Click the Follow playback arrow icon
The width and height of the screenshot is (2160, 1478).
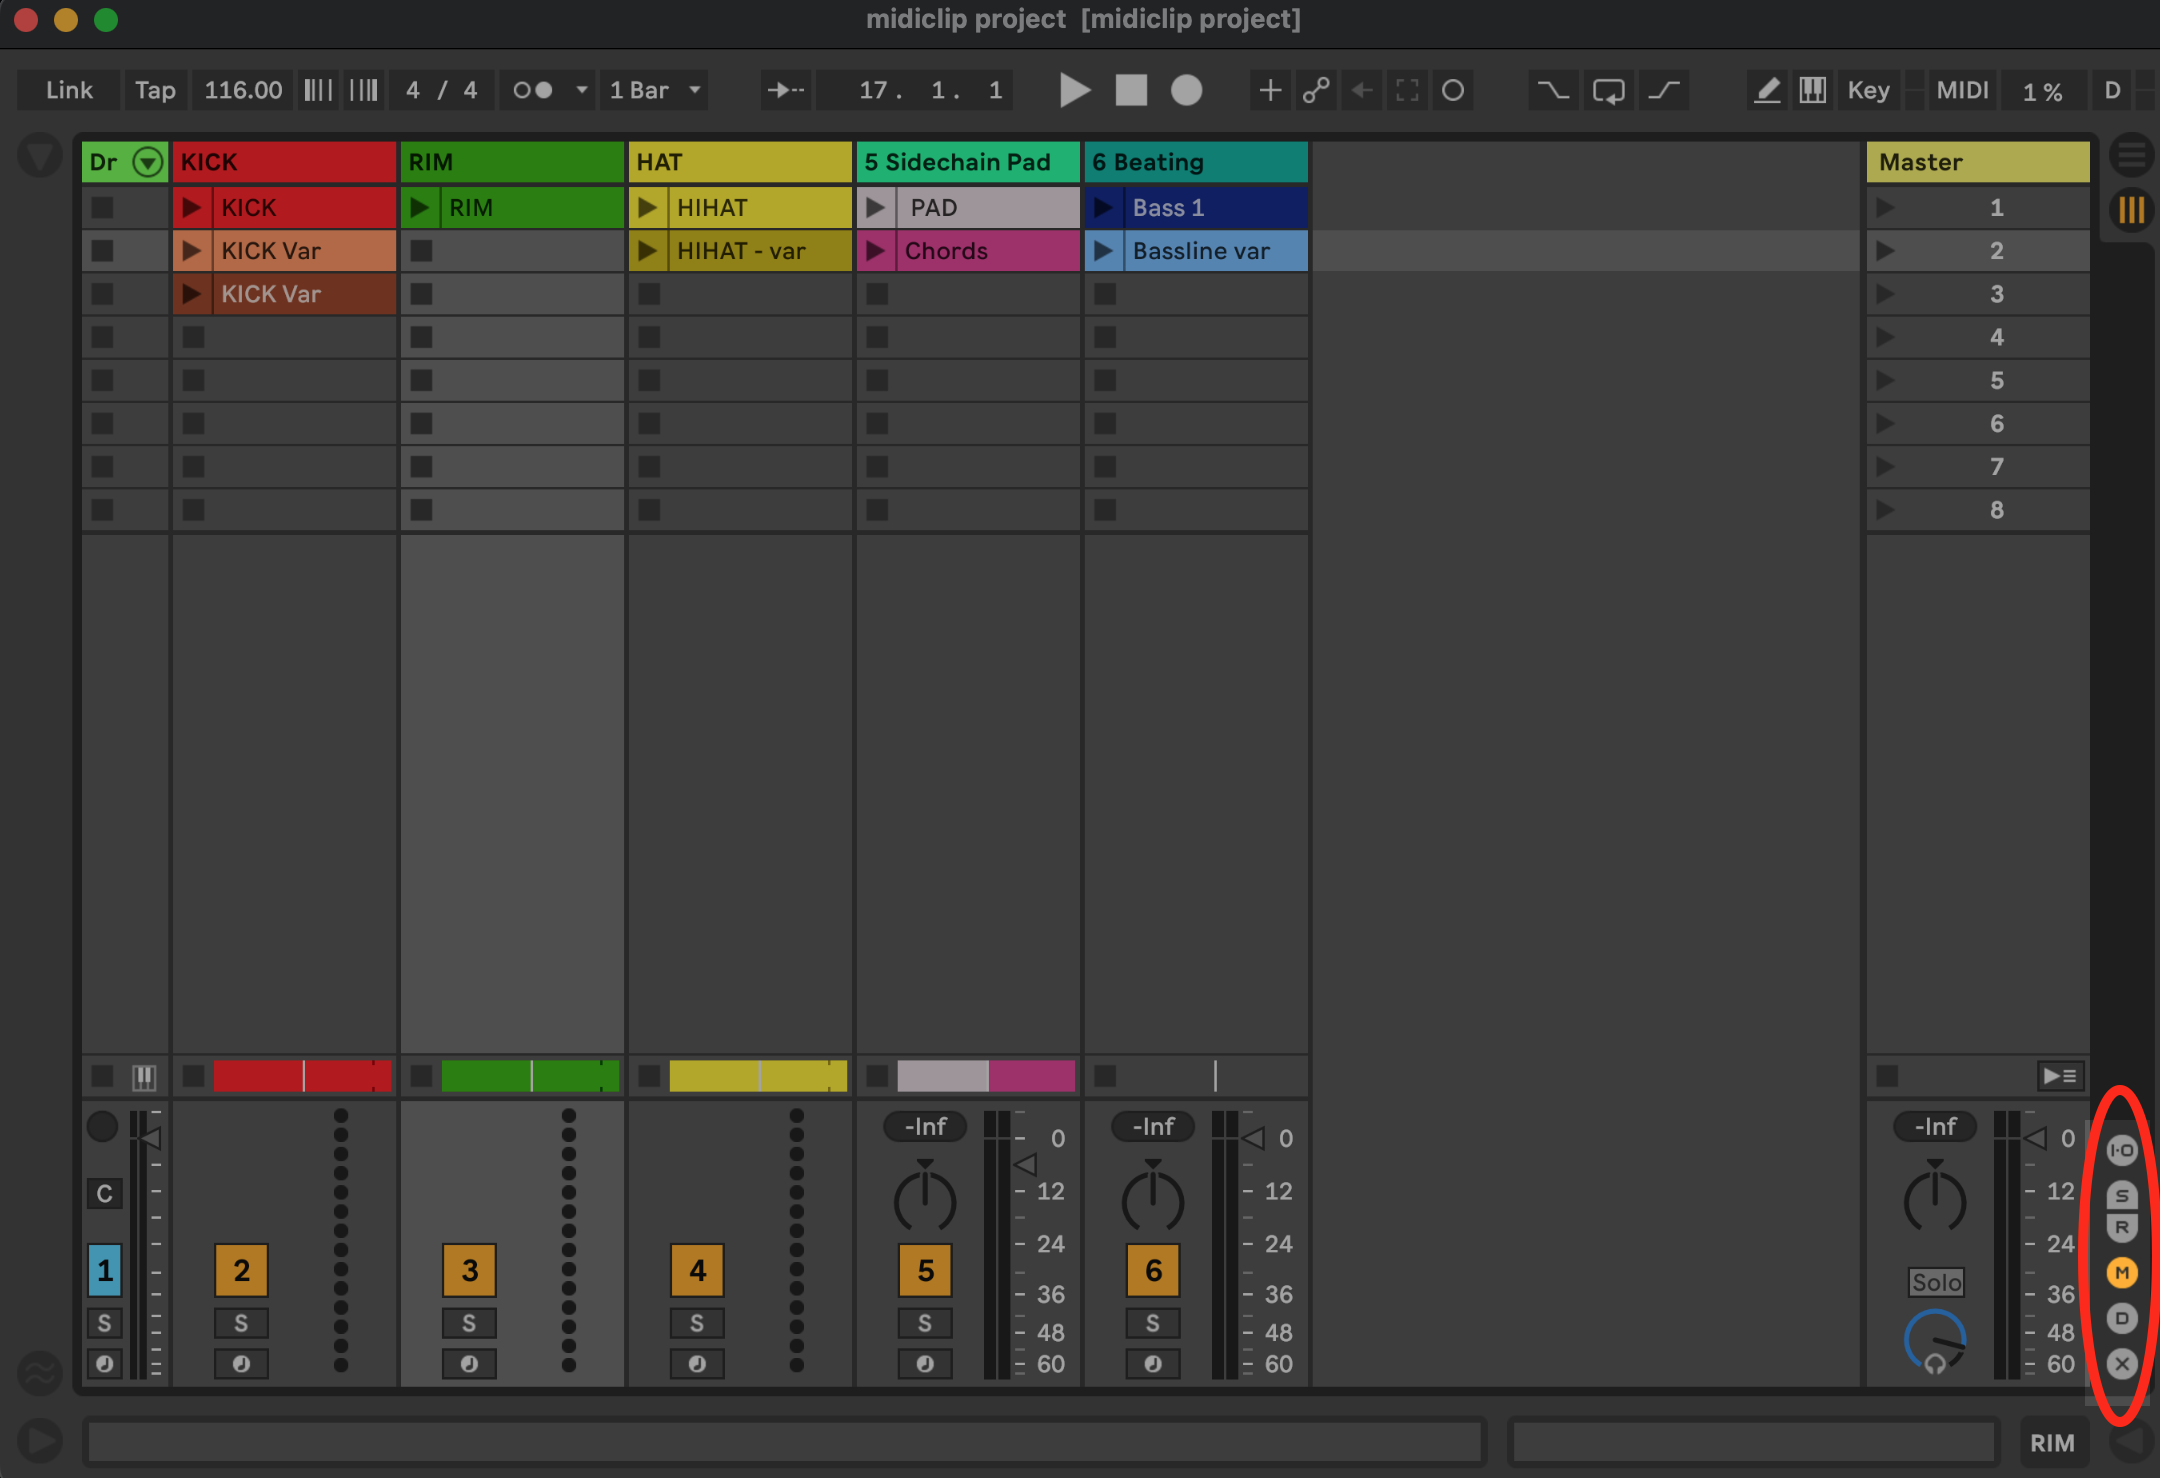(785, 90)
